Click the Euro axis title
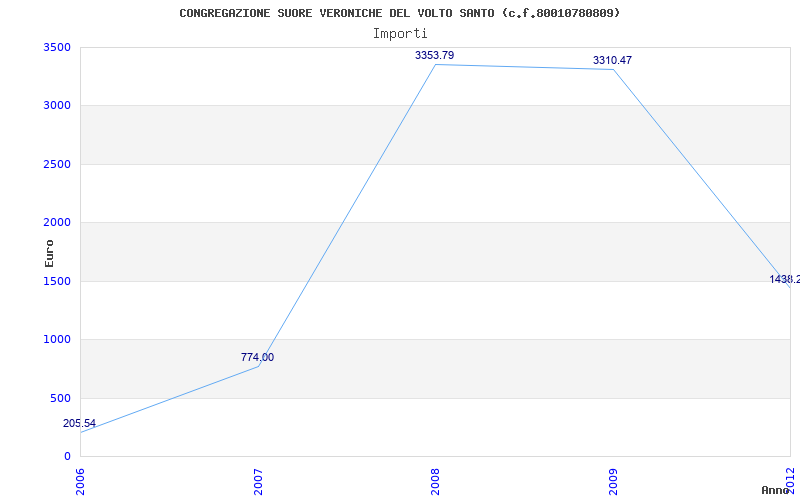800x500 pixels. (x=49, y=254)
